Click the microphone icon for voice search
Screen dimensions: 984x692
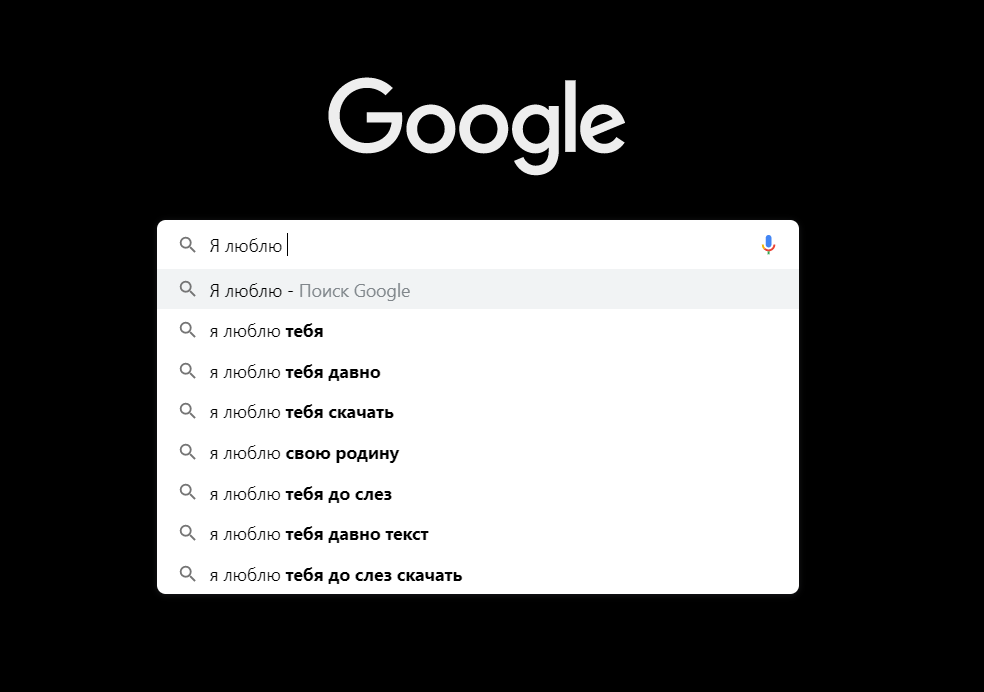pyautogui.click(x=768, y=243)
